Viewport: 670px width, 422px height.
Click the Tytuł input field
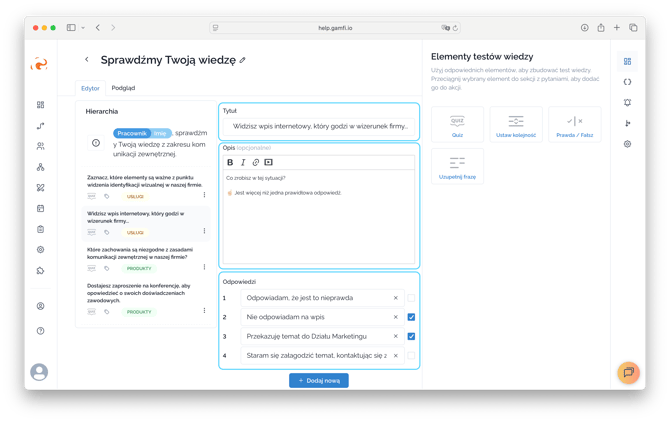(319, 127)
